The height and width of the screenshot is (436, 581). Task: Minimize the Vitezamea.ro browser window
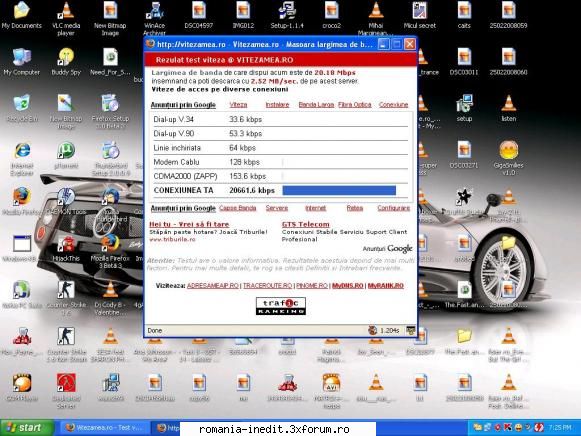[384, 44]
